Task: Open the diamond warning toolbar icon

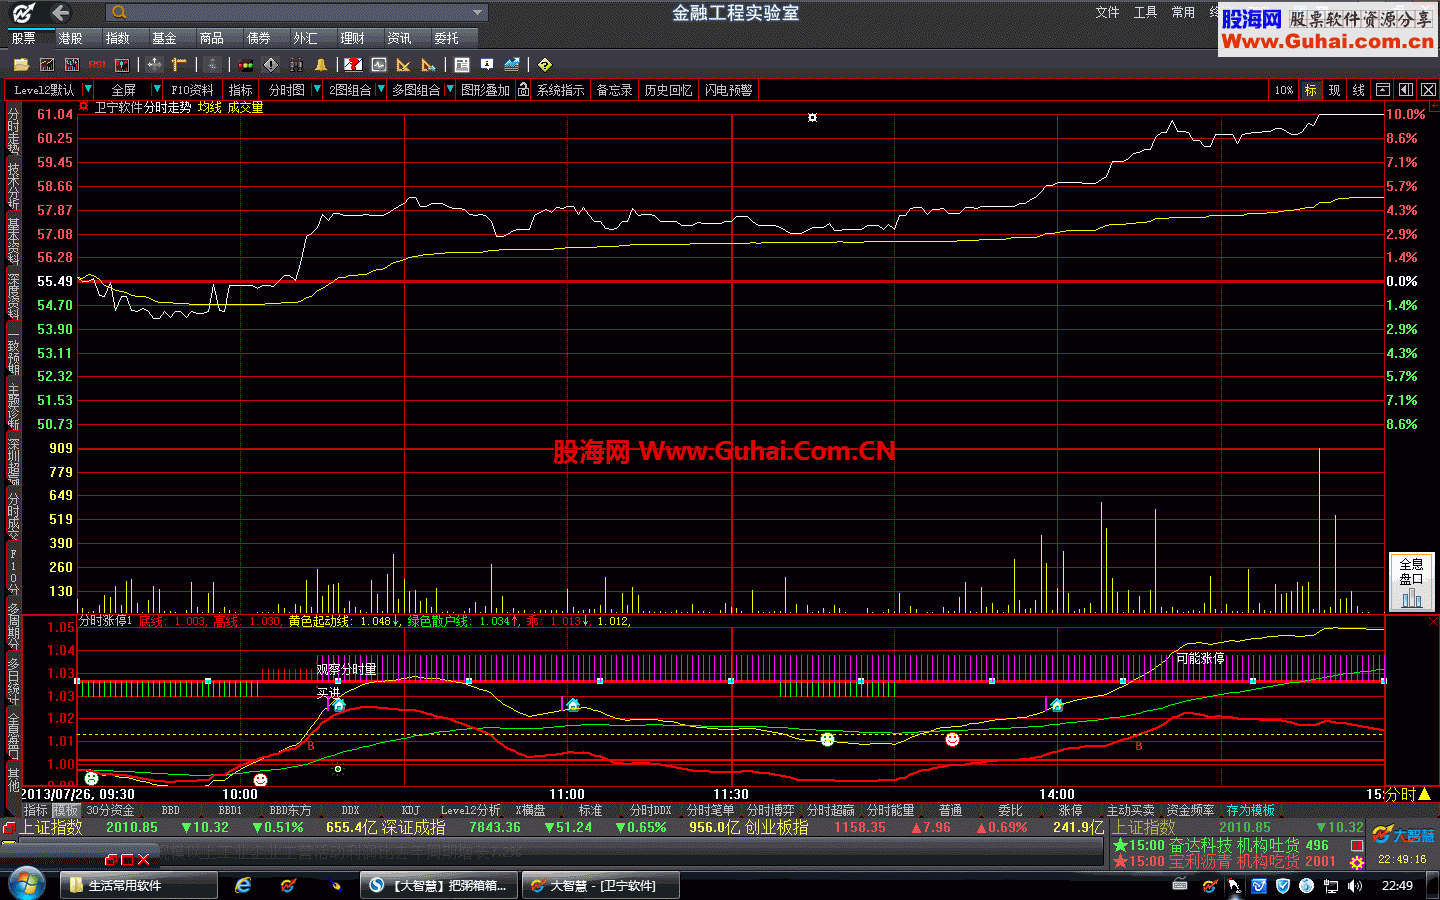Action: coord(271,65)
